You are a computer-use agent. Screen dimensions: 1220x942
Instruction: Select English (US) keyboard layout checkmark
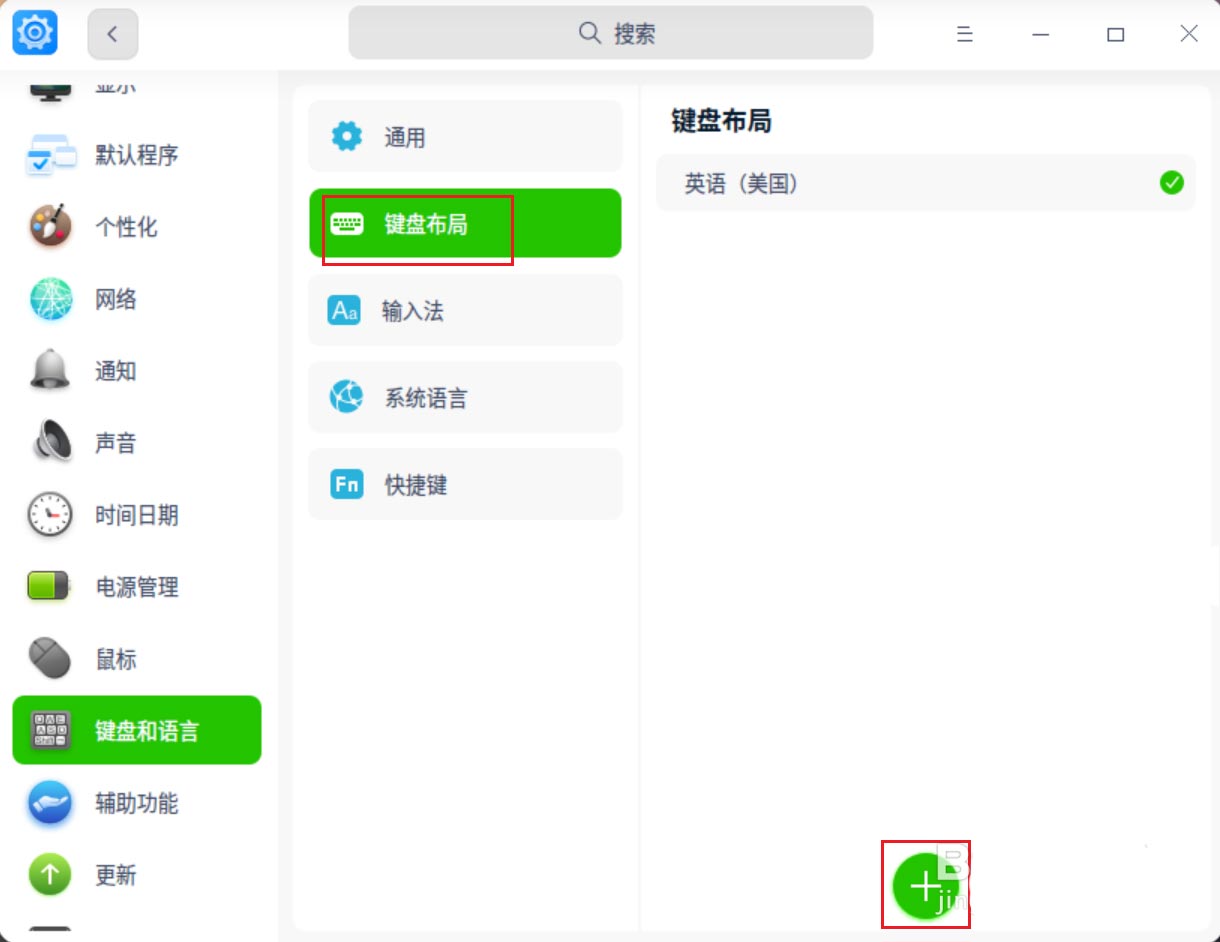(1171, 183)
